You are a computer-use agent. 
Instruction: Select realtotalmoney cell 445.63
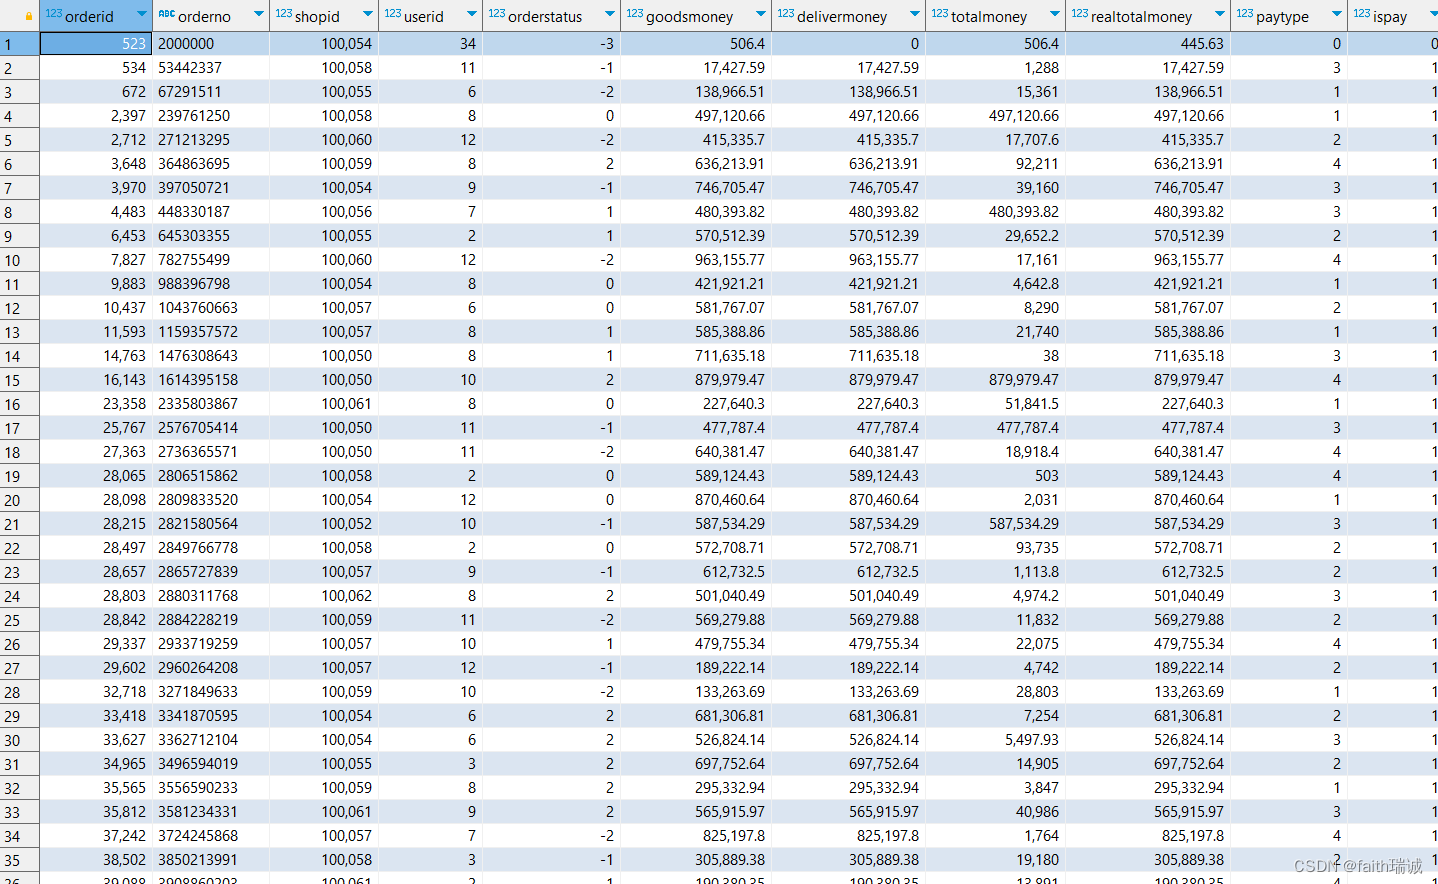click(1148, 44)
